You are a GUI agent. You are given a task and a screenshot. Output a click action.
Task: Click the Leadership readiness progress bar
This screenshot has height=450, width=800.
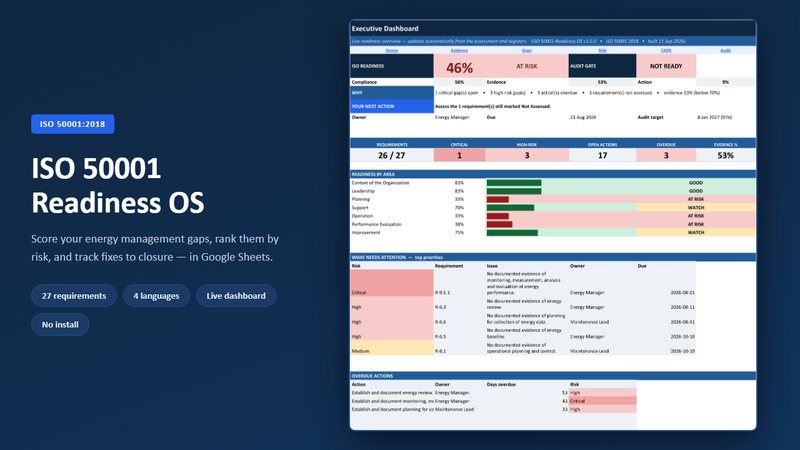tap(514, 191)
